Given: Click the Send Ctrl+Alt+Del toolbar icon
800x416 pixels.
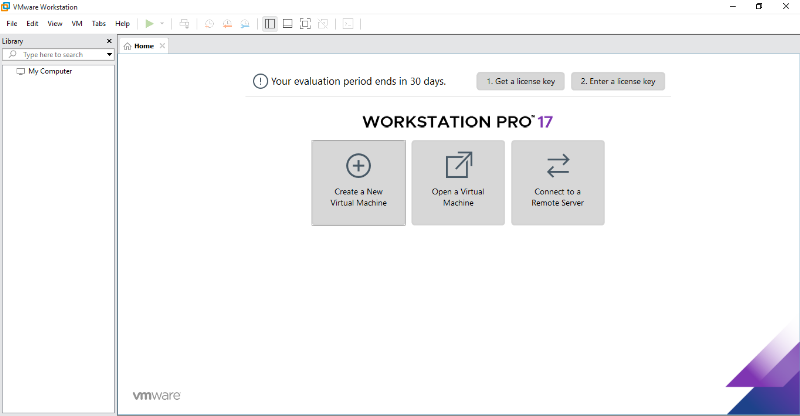Looking at the screenshot, I should click(184, 23).
